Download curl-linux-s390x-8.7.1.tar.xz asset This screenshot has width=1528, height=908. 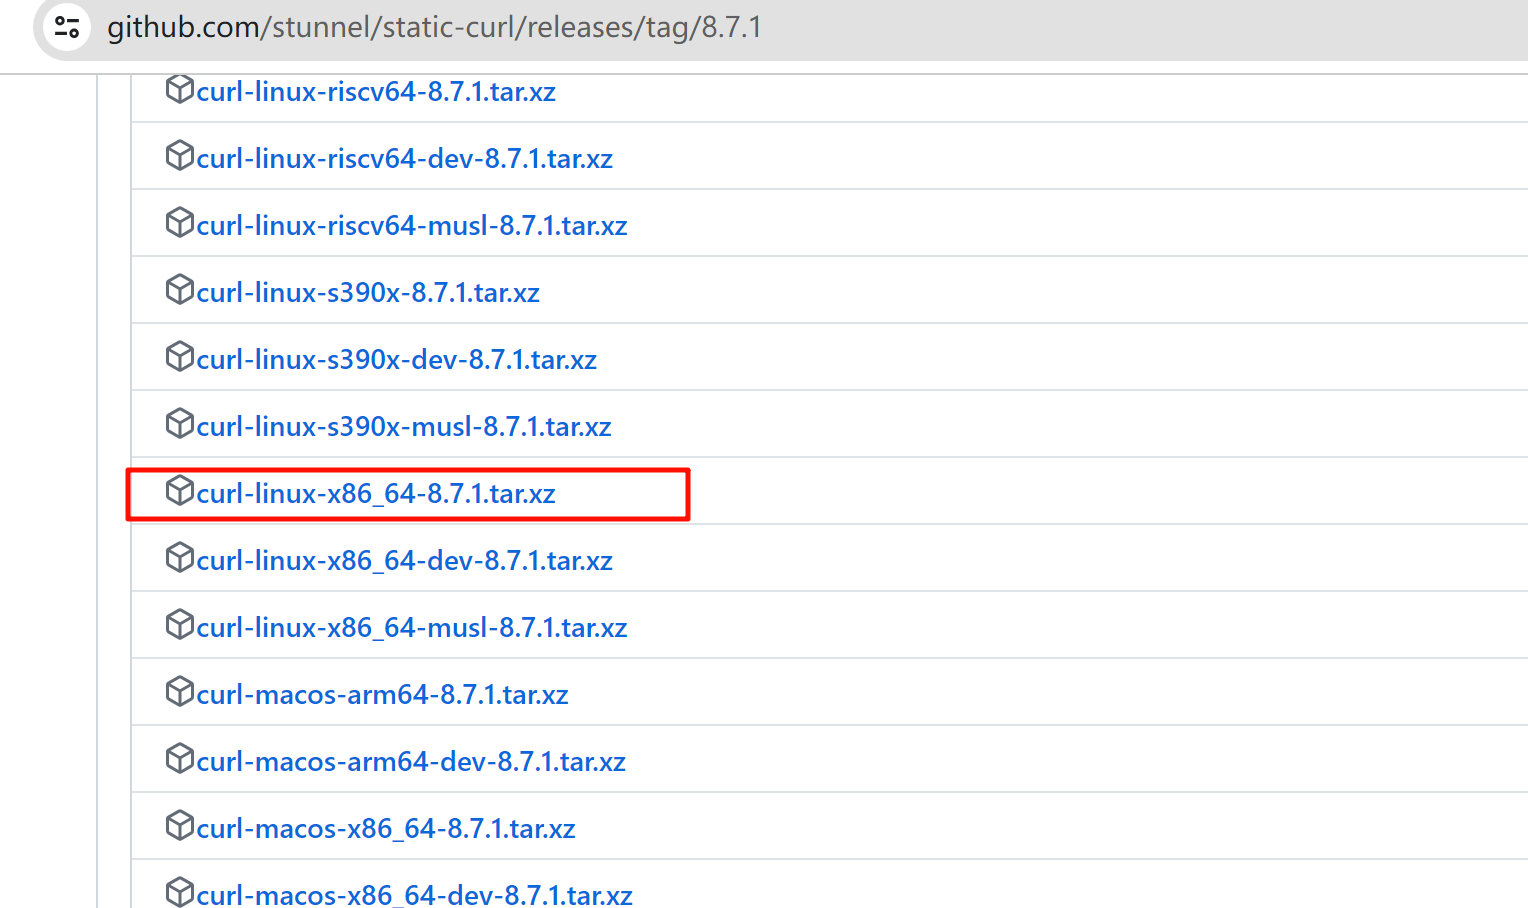pyautogui.click(x=367, y=293)
